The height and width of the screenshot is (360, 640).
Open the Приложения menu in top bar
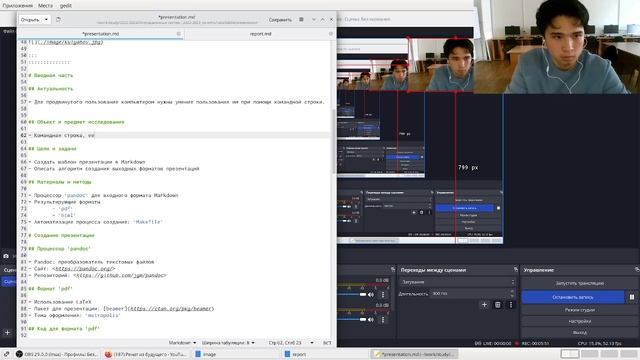pyautogui.click(x=17, y=6)
